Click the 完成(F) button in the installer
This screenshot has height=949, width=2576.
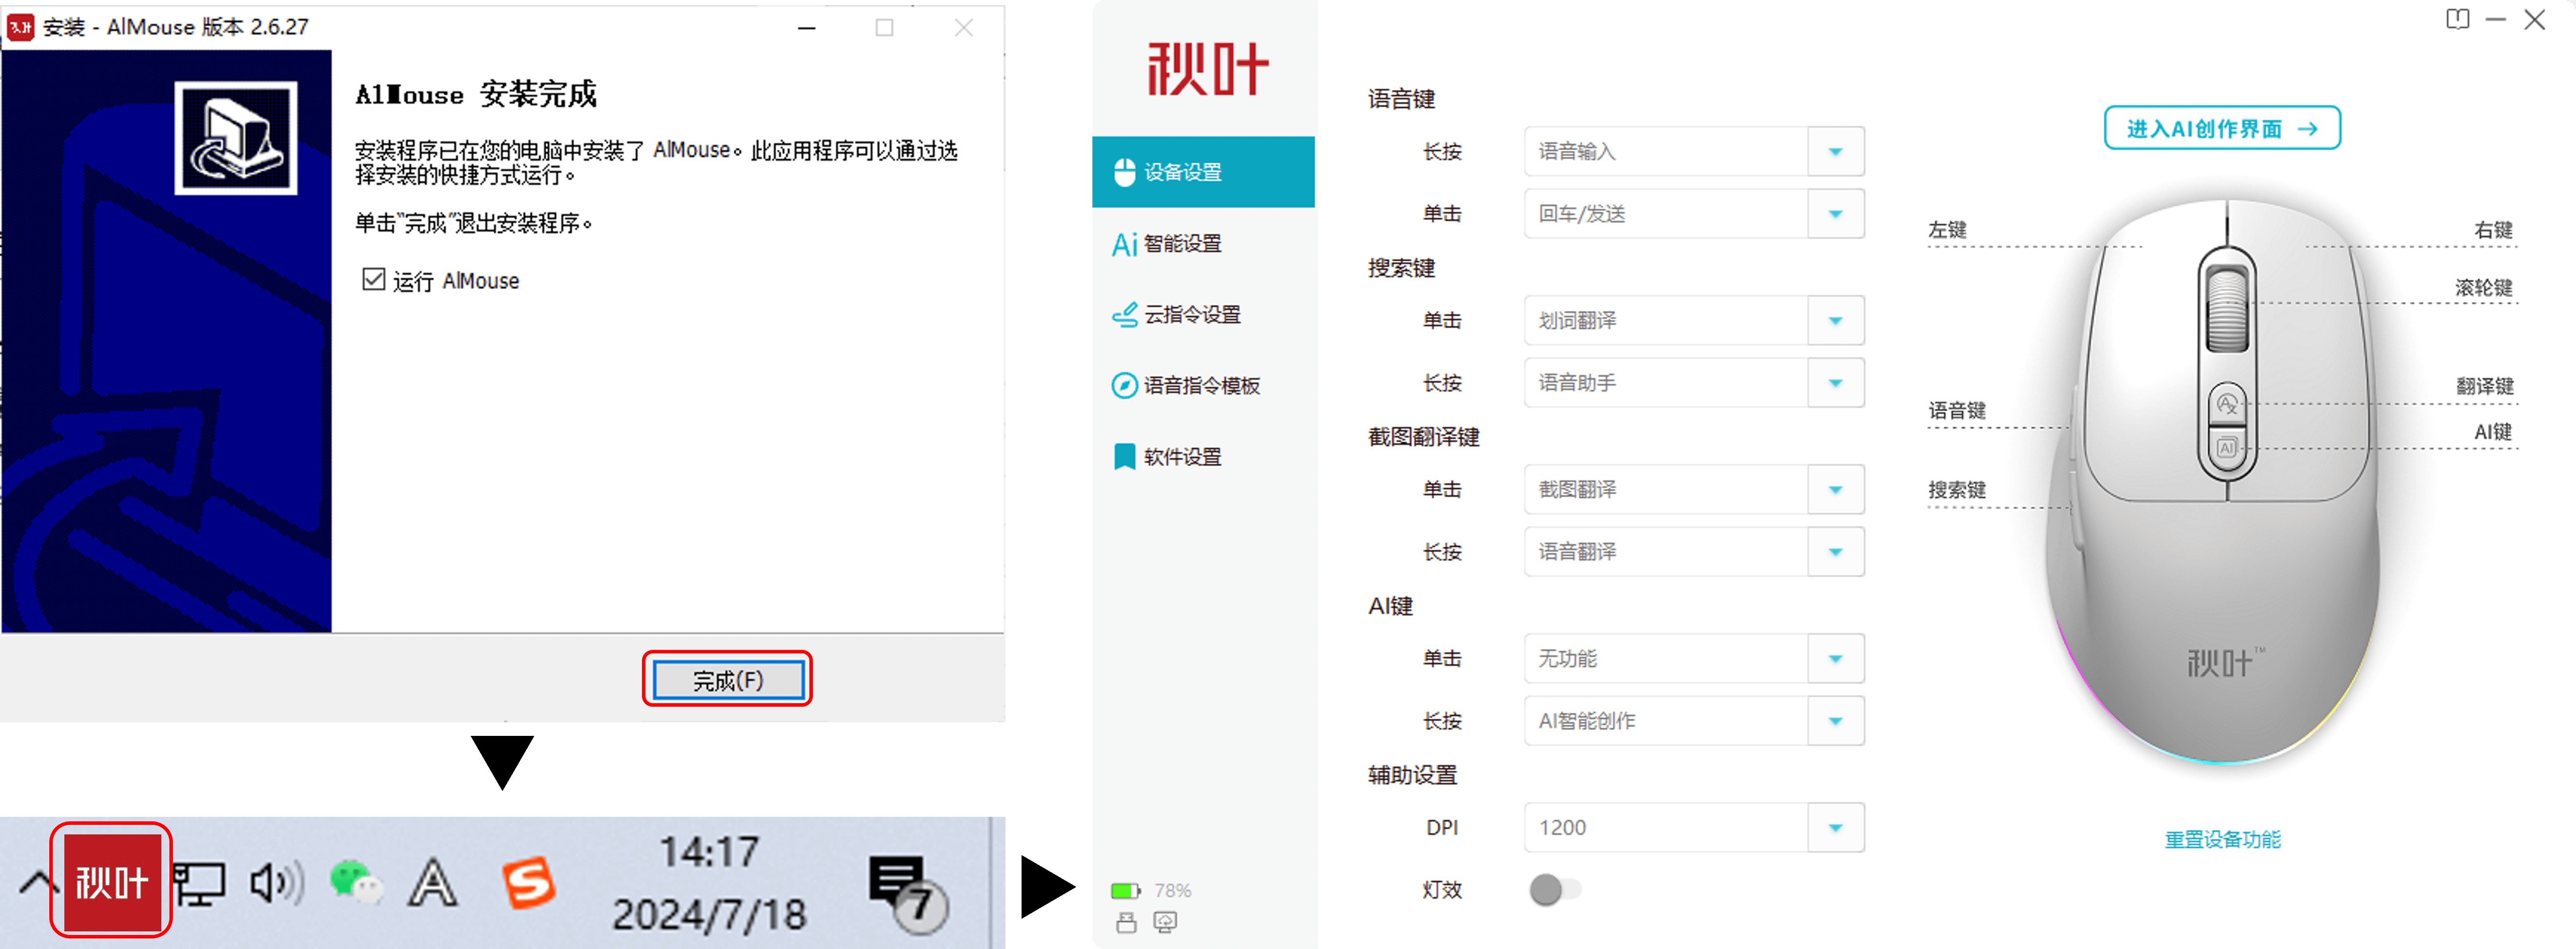point(728,680)
